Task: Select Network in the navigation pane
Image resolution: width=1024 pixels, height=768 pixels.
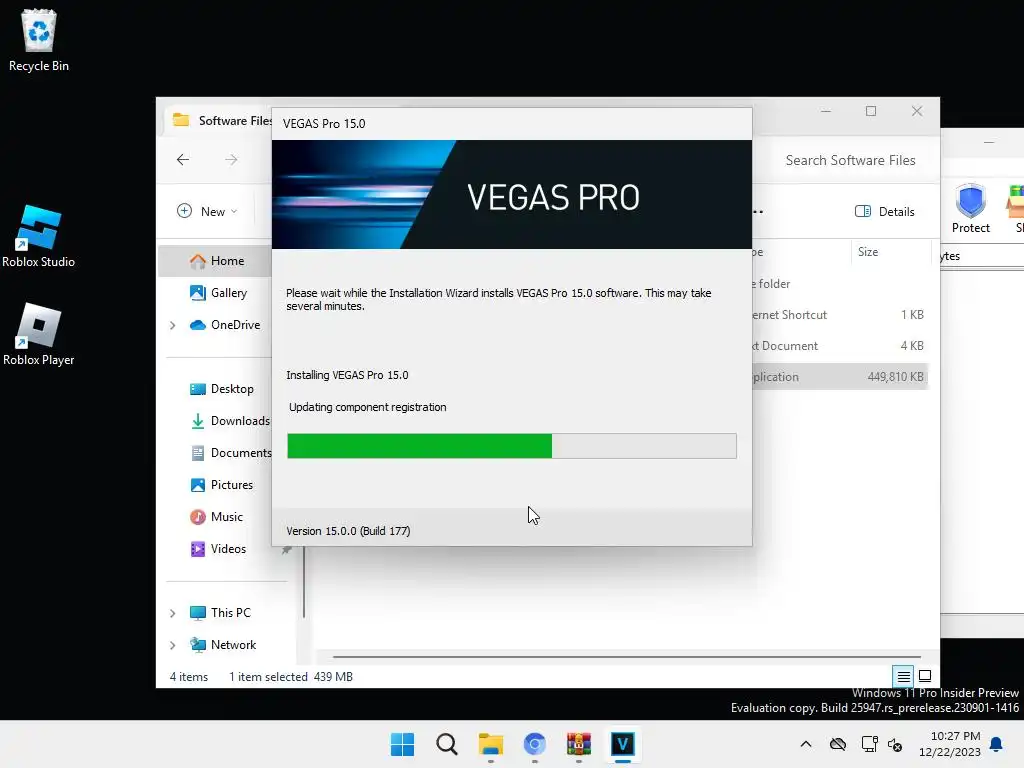Action: pyautogui.click(x=223, y=645)
